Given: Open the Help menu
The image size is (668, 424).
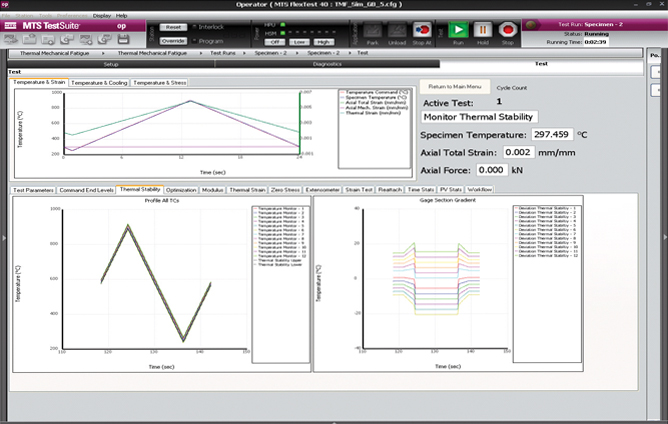Looking at the screenshot, I should (x=122, y=16).
